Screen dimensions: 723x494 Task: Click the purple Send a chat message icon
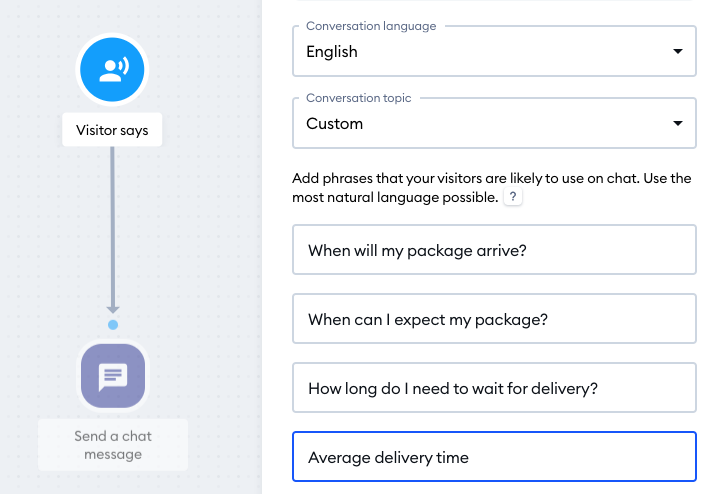coord(113,376)
